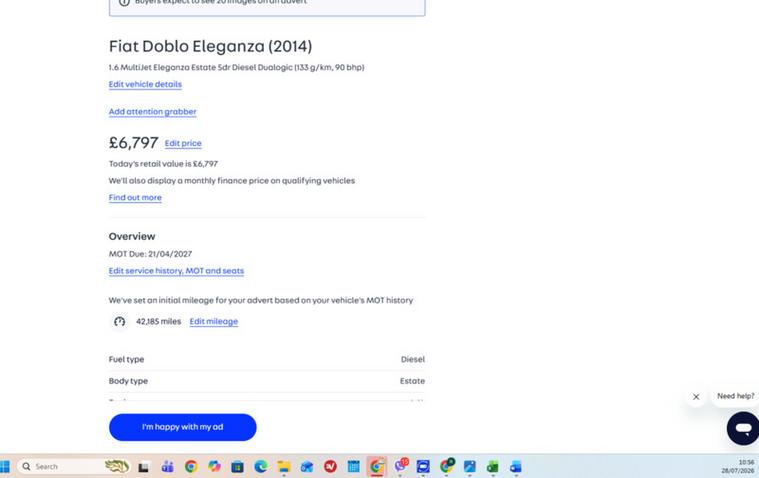The width and height of the screenshot is (759, 478).
Task: Click the £6,797 price text
Action: (134, 143)
